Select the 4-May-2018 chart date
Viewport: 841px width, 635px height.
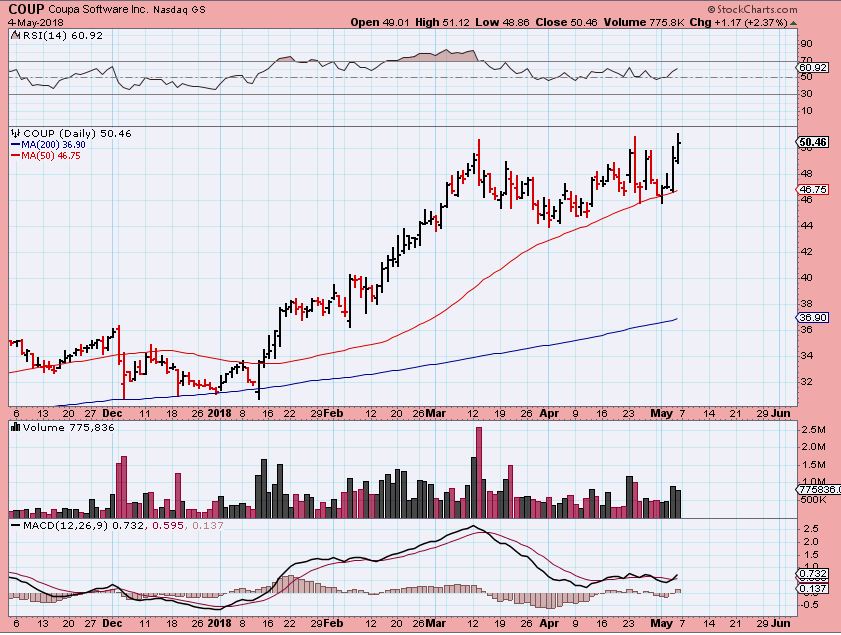pyautogui.click(x=36, y=23)
